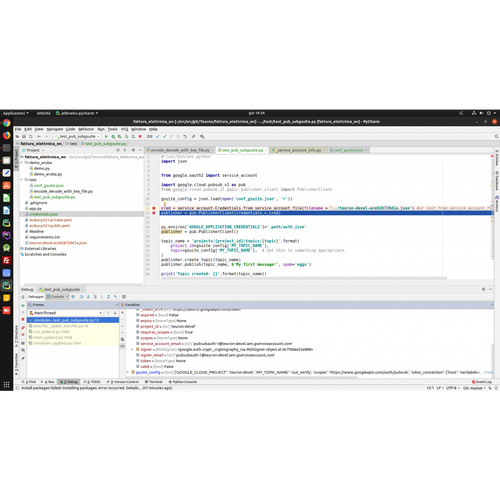The height and width of the screenshot is (500, 500).
Task: Click the Git commit green checkmark
Action: point(164,136)
